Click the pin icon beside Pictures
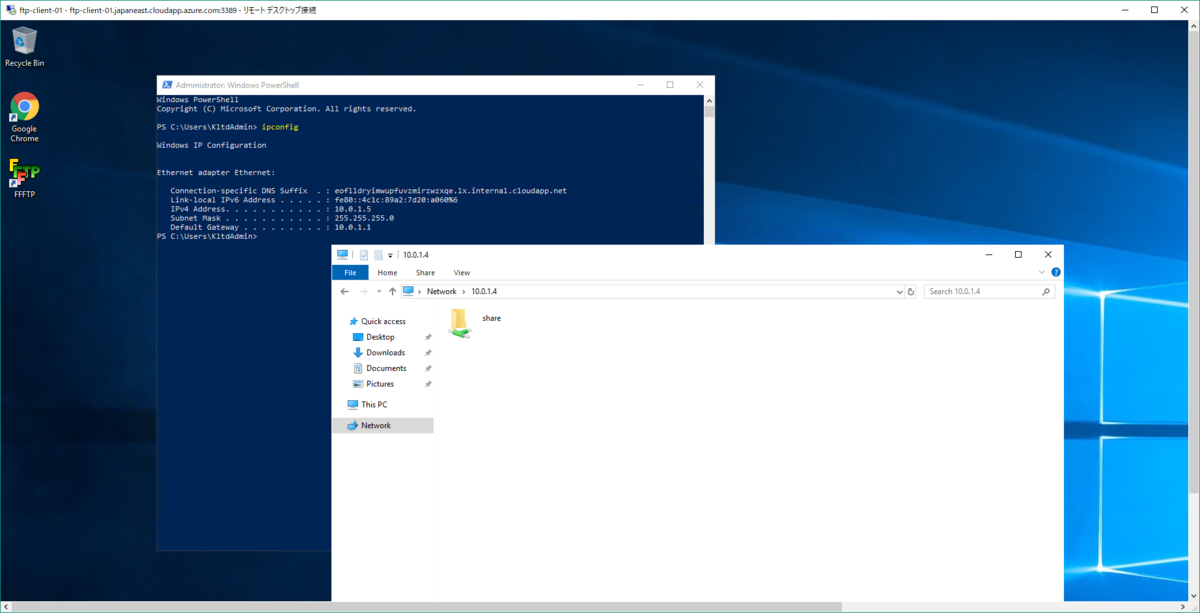The height and width of the screenshot is (613, 1200). [x=428, y=384]
